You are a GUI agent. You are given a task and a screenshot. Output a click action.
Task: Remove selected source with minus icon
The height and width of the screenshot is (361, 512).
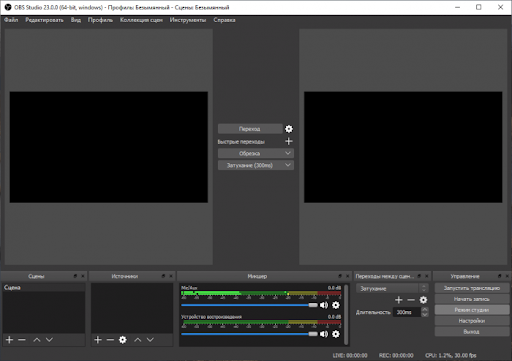tap(110, 340)
